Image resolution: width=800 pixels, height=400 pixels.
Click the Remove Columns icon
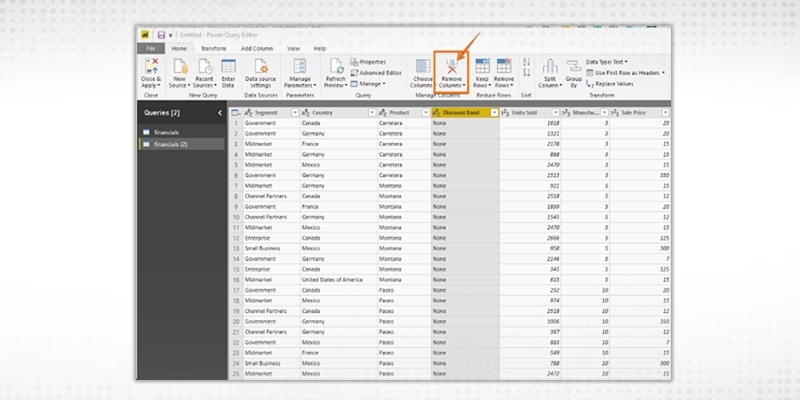[452, 67]
